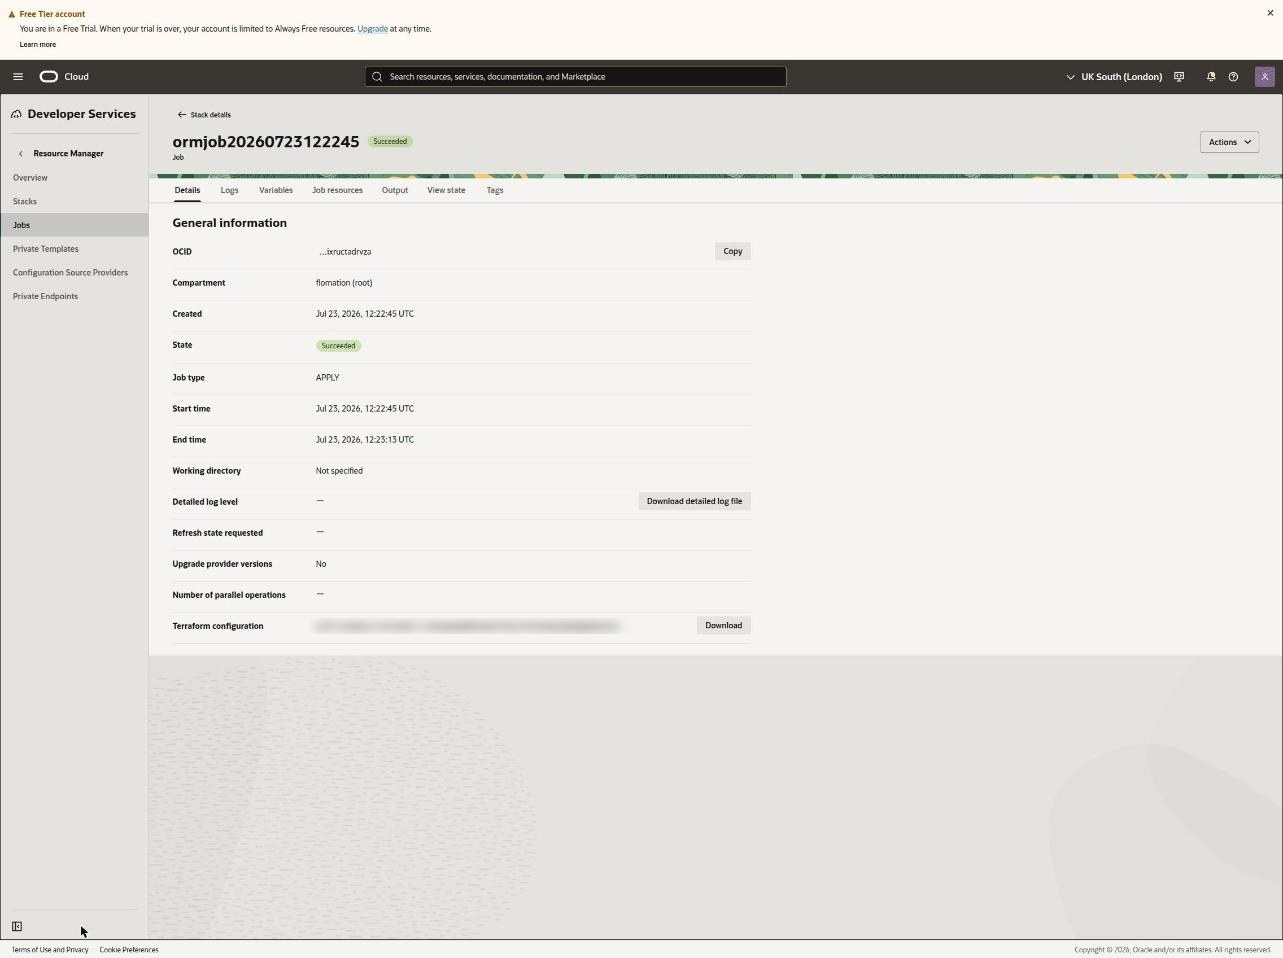Click the back chevron beside Resource Manager
Image resolution: width=1283 pixels, height=958 pixels.
pyautogui.click(x=21, y=154)
